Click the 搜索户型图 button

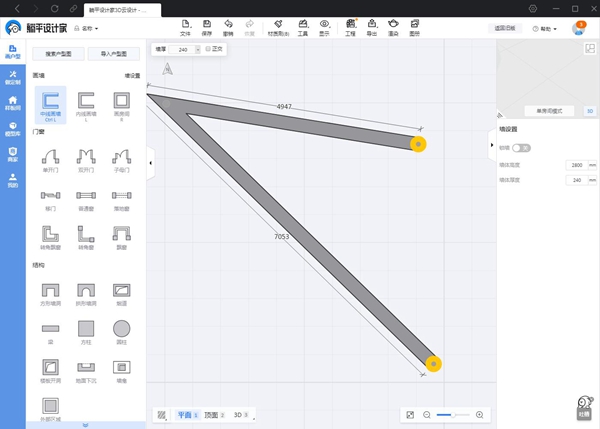56,54
